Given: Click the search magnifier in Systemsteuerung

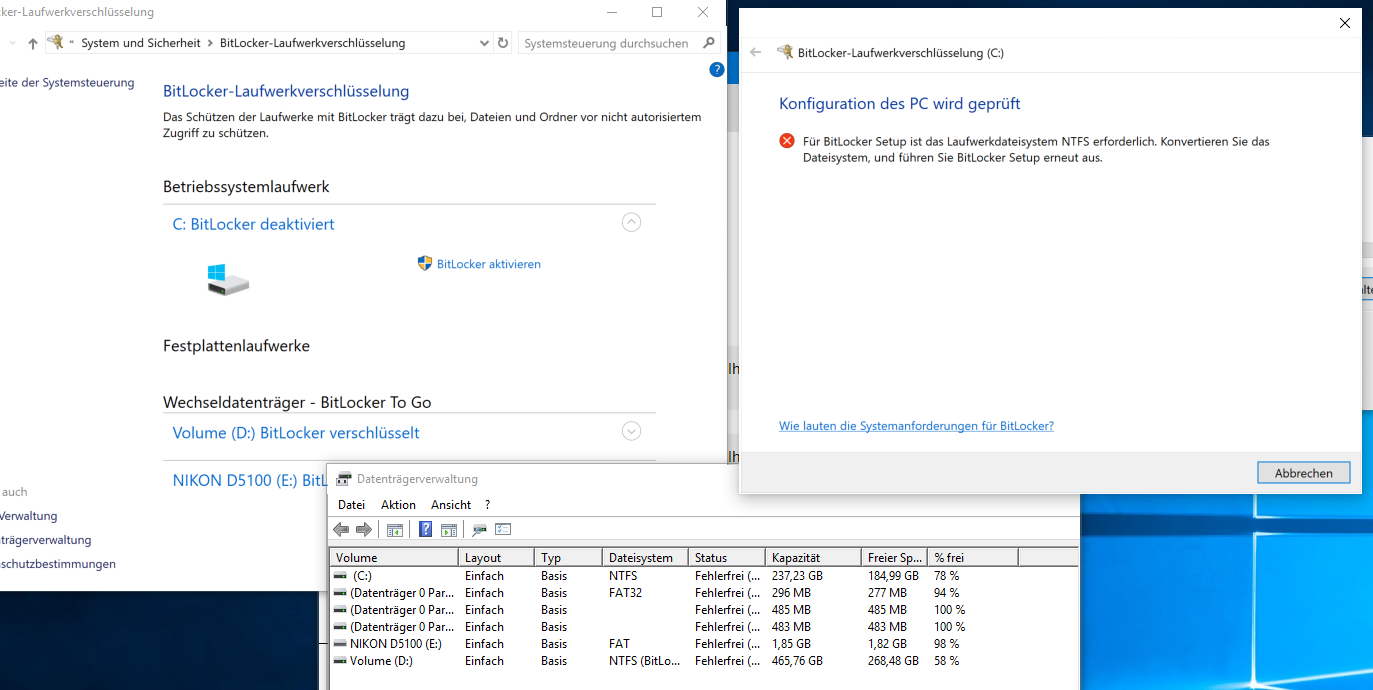Looking at the screenshot, I should click(x=709, y=43).
